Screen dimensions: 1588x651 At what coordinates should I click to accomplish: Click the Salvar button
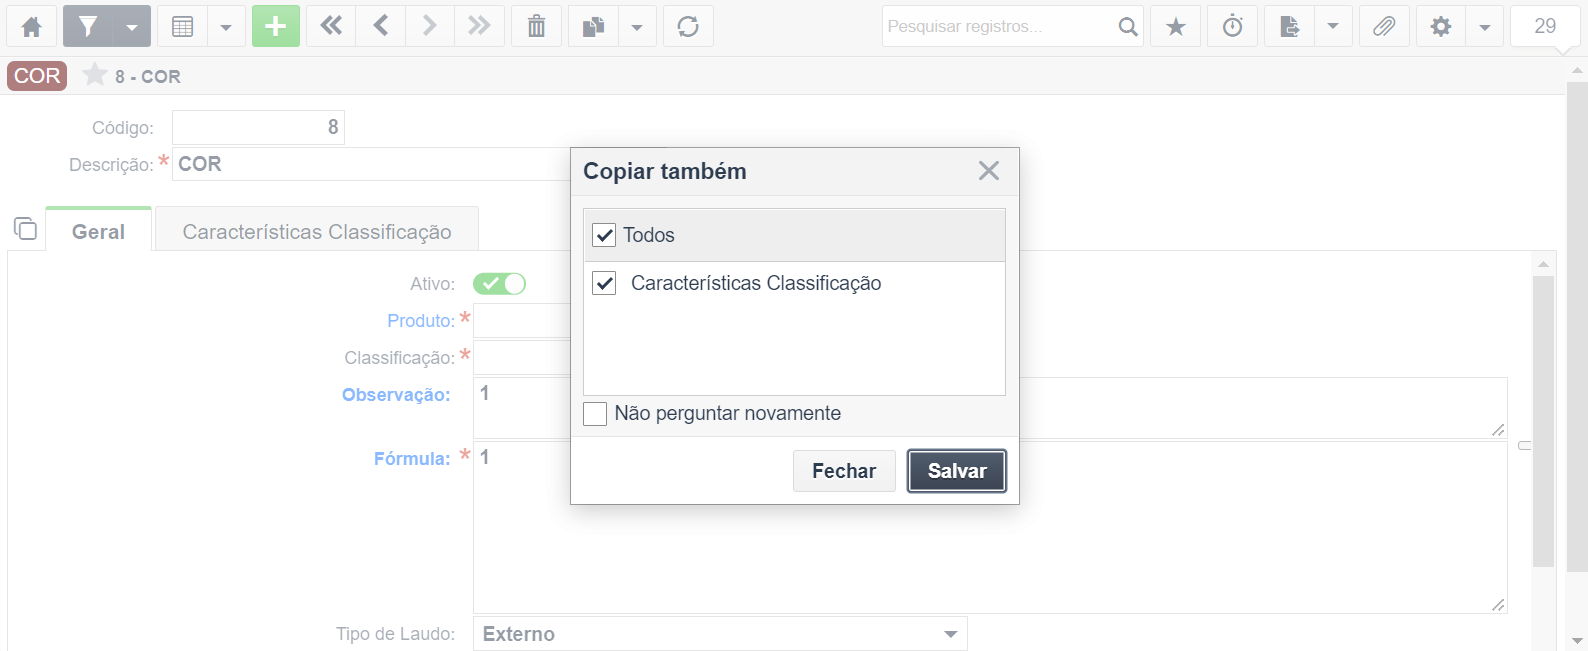(x=957, y=471)
